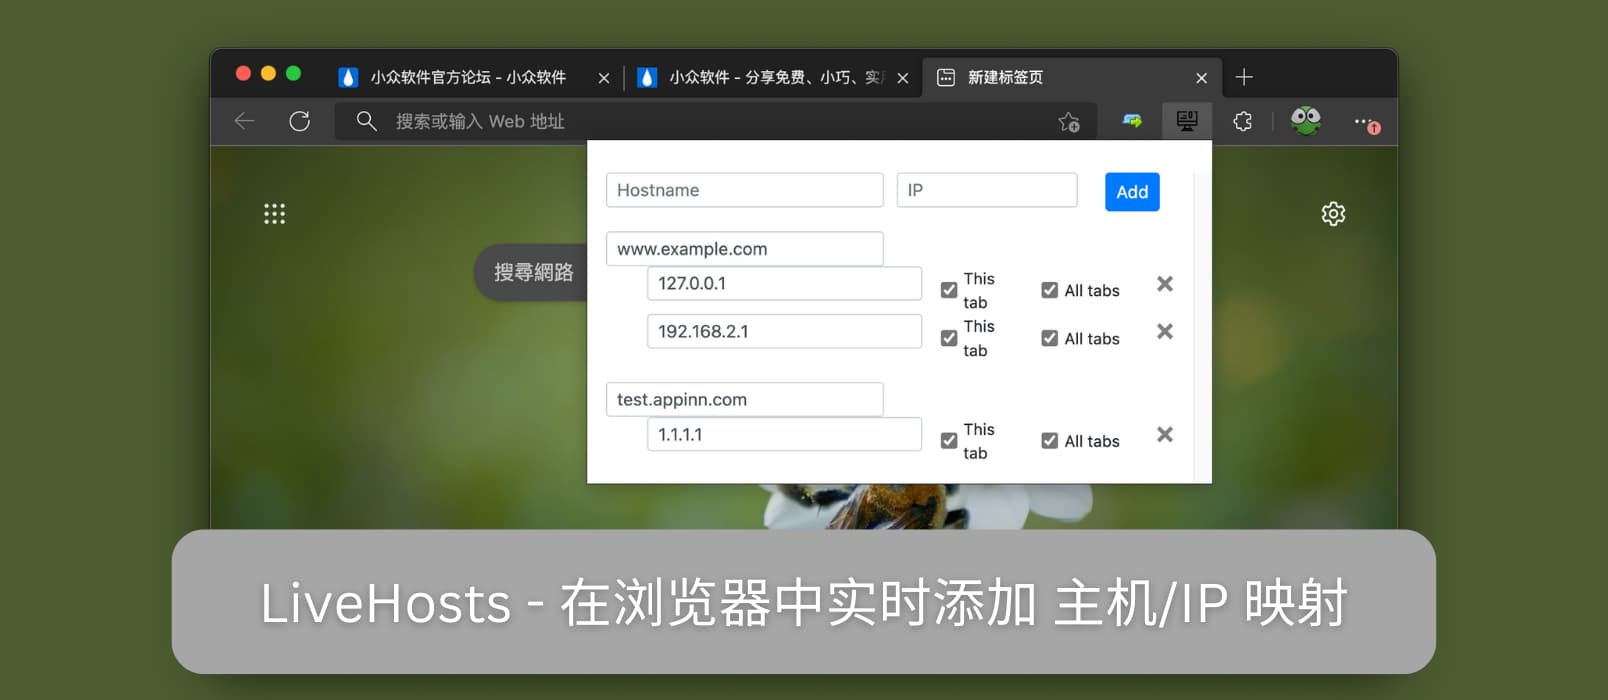The image size is (1608, 700).
Task: Remove the 1.1.1.1 mapping entry
Action: click(x=1165, y=435)
